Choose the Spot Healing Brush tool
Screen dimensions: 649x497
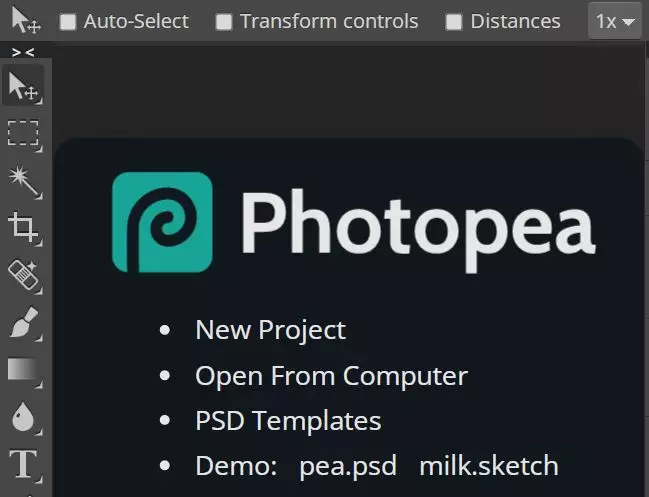click(23, 274)
